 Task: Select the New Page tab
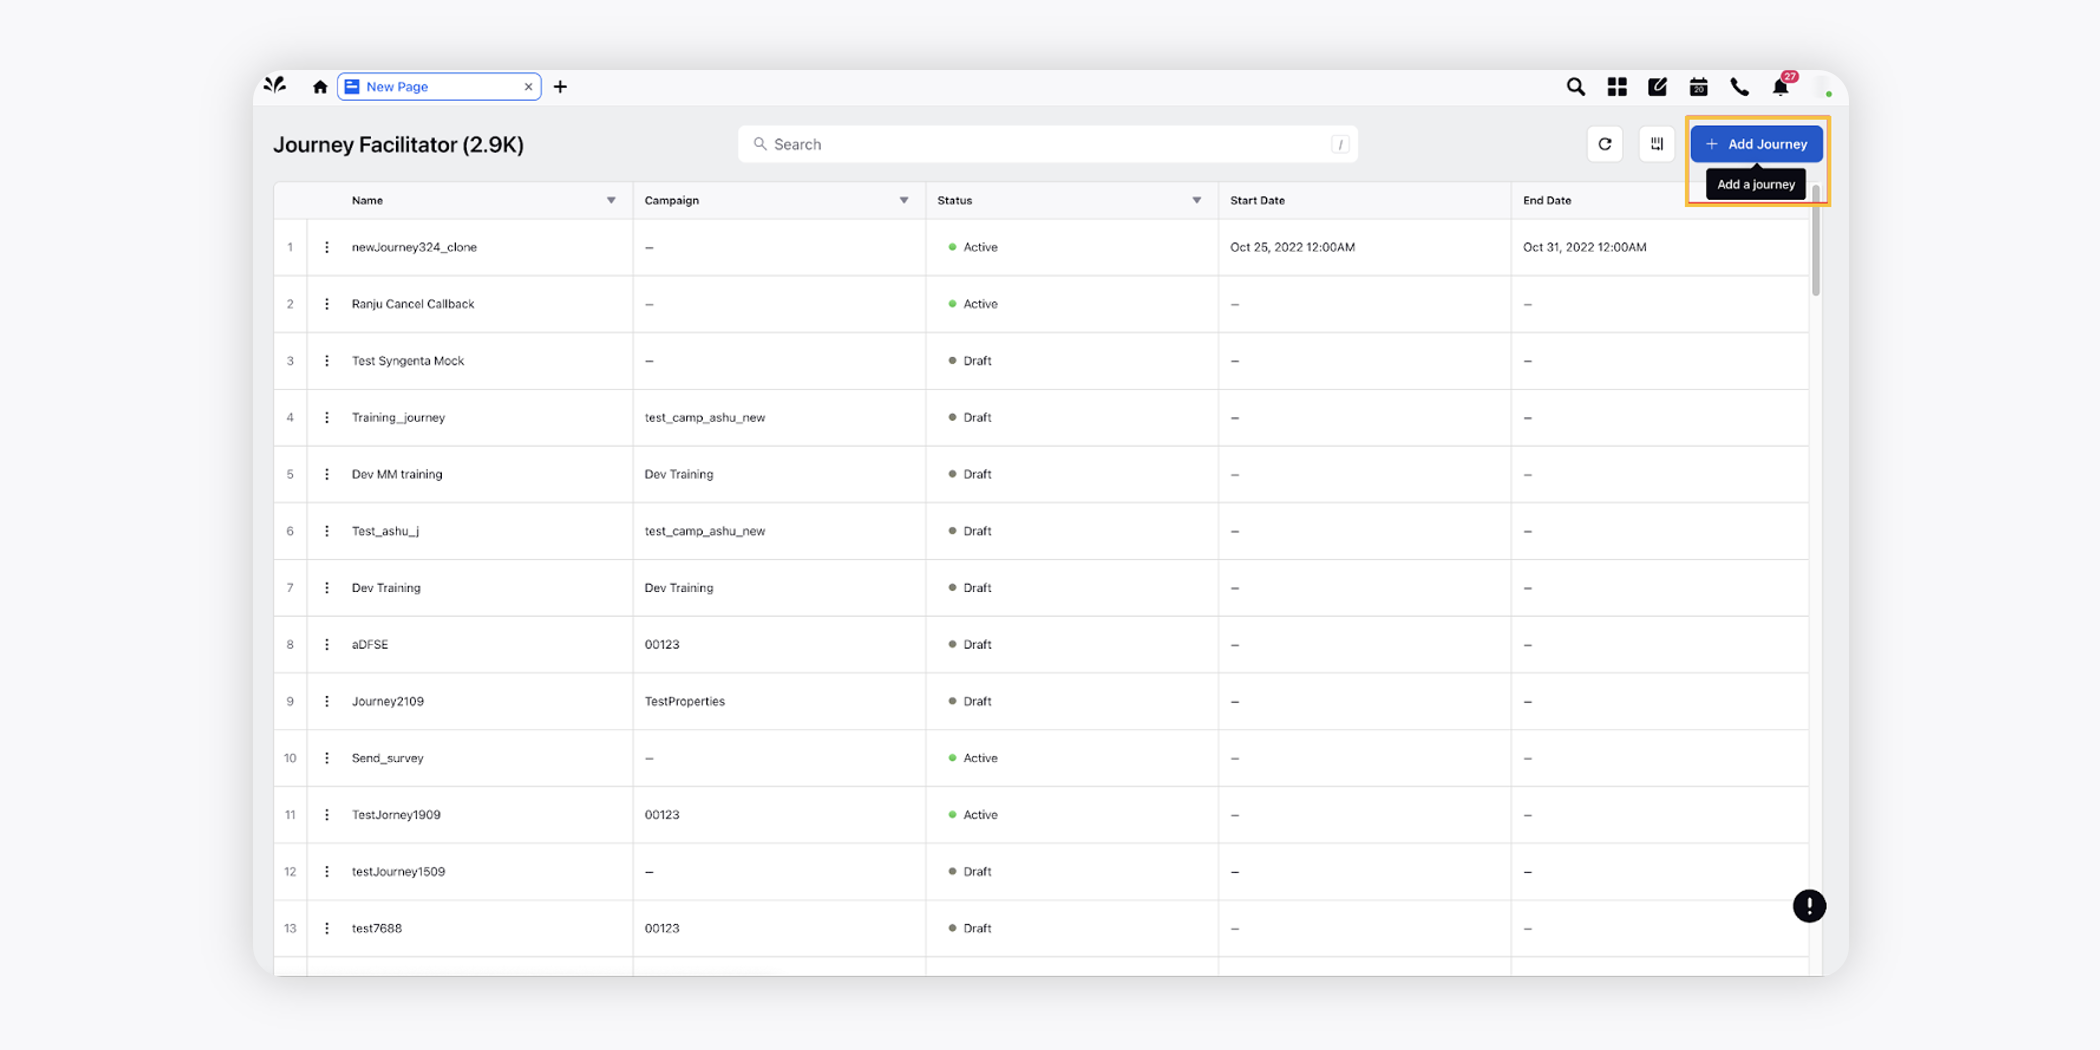click(439, 87)
